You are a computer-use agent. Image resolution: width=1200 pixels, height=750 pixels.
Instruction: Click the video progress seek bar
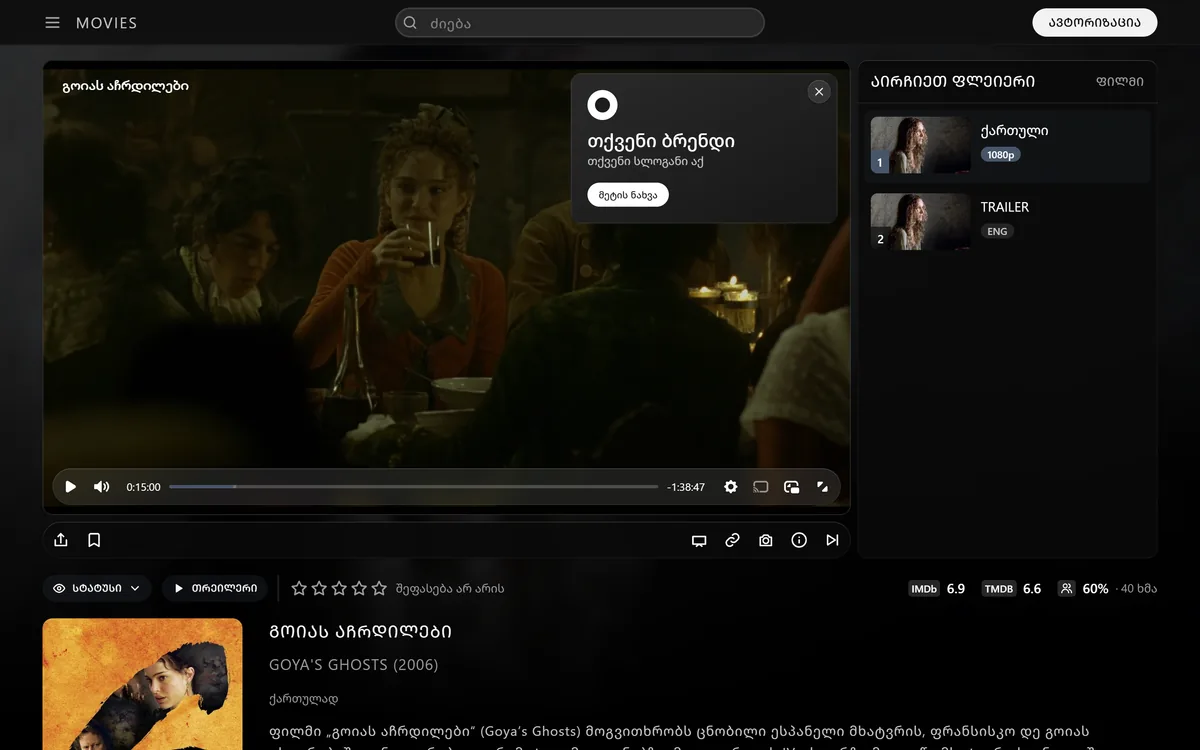(x=413, y=487)
